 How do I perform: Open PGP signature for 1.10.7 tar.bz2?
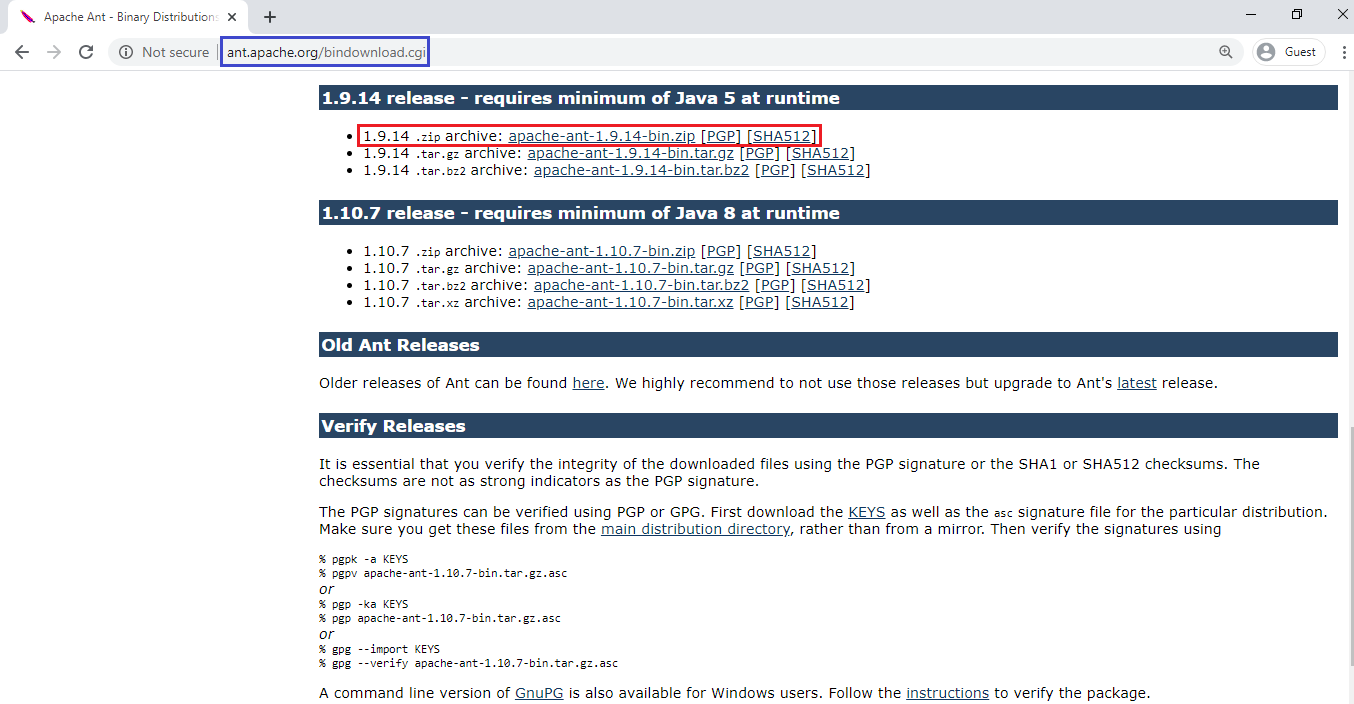pyautogui.click(x=775, y=285)
